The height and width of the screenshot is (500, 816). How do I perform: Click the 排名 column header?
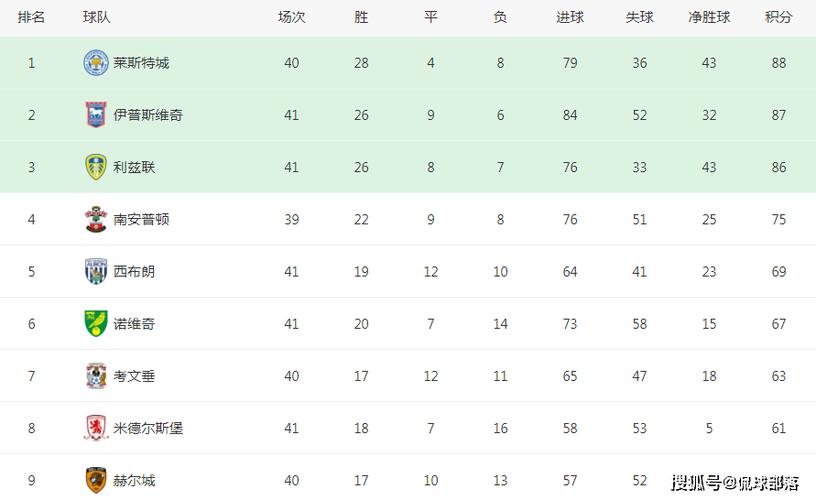(x=31, y=17)
